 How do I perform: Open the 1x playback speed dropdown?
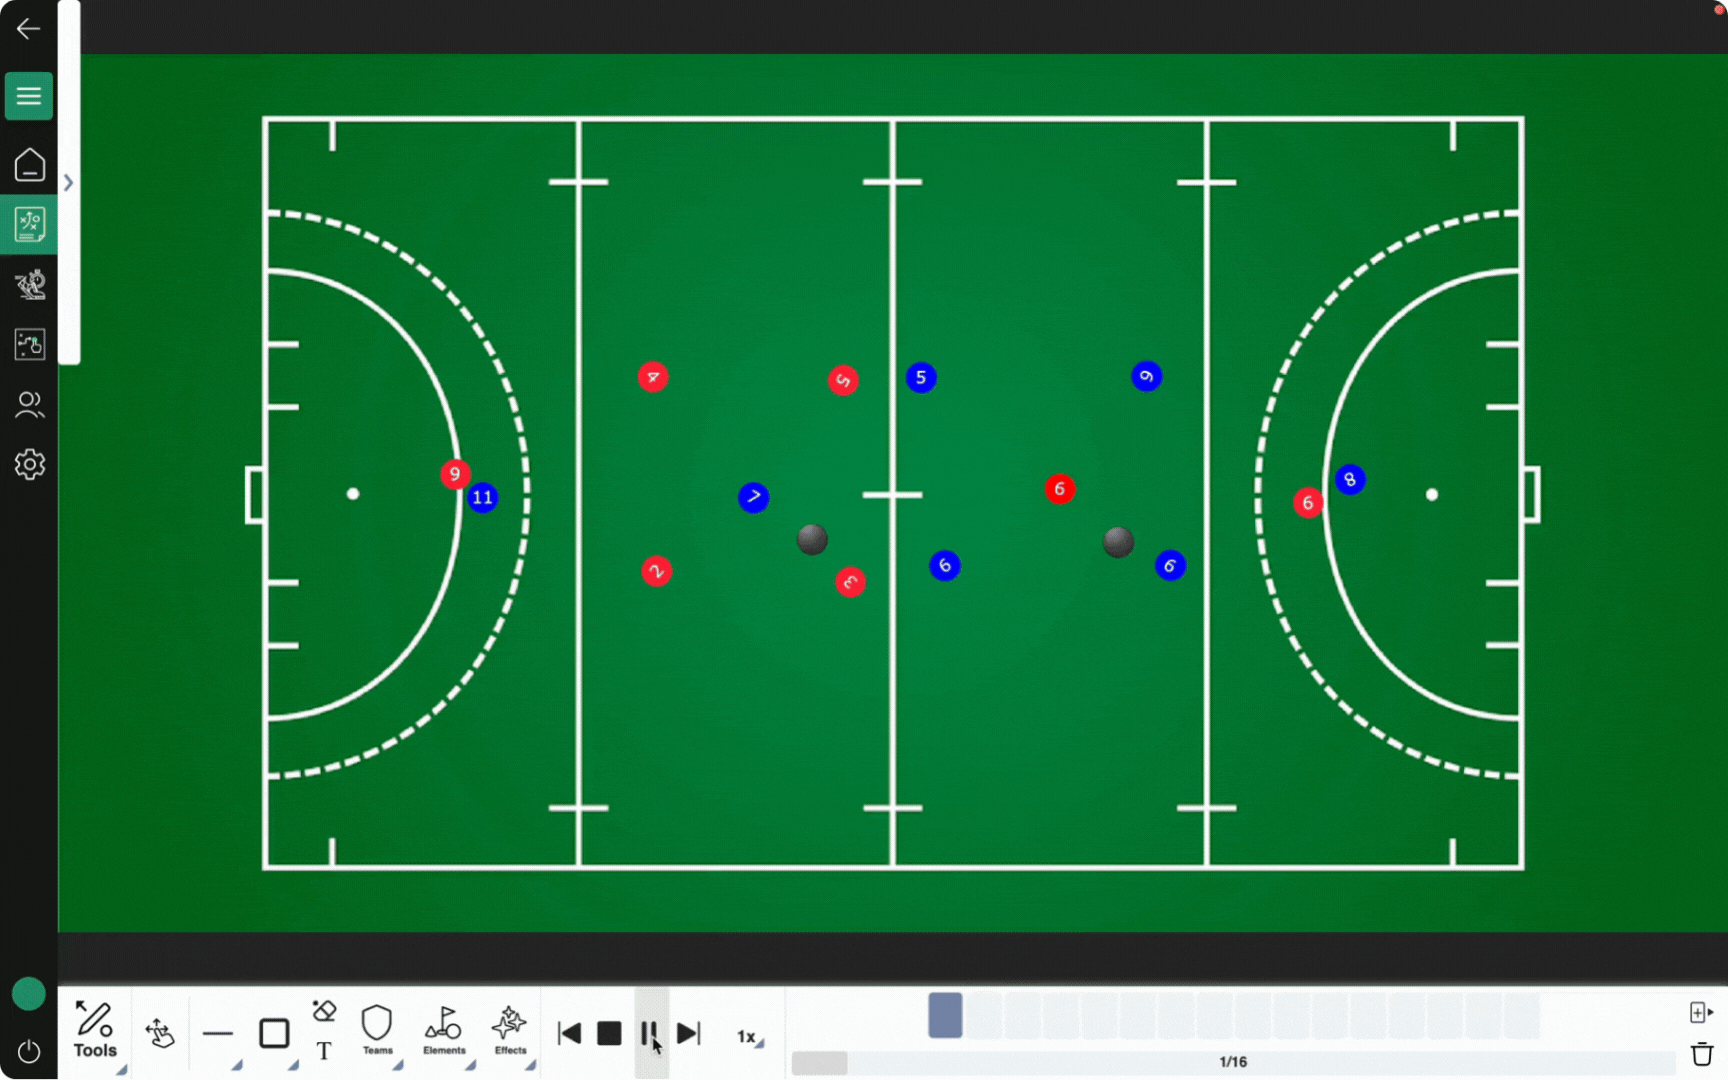click(x=749, y=1037)
